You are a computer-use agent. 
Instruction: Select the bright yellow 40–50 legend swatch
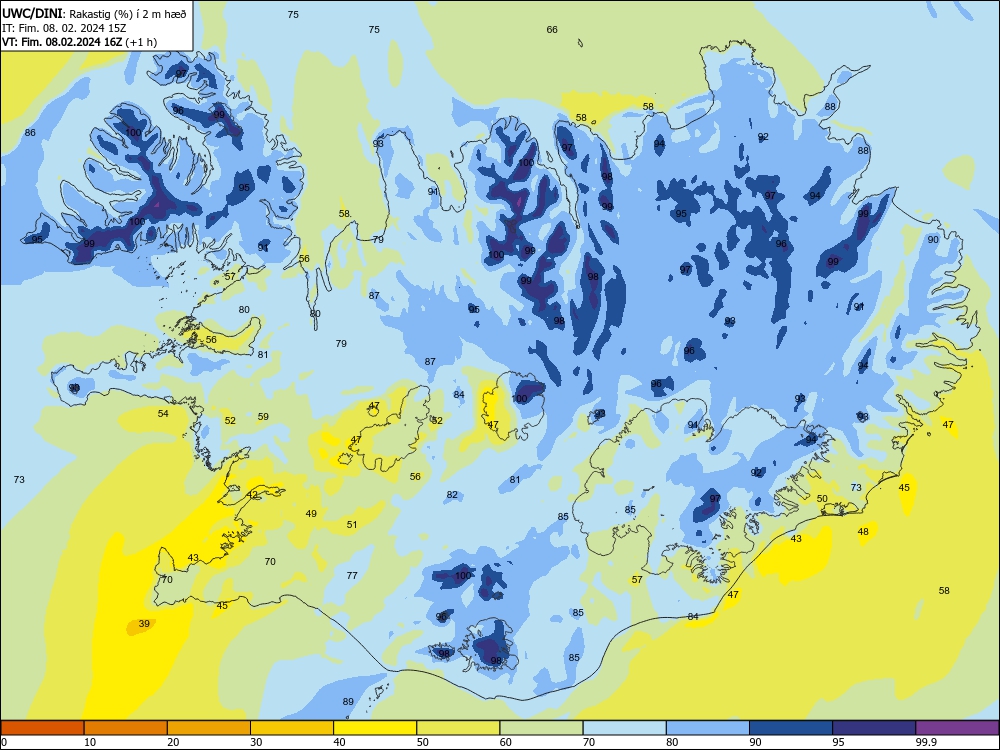[375, 728]
